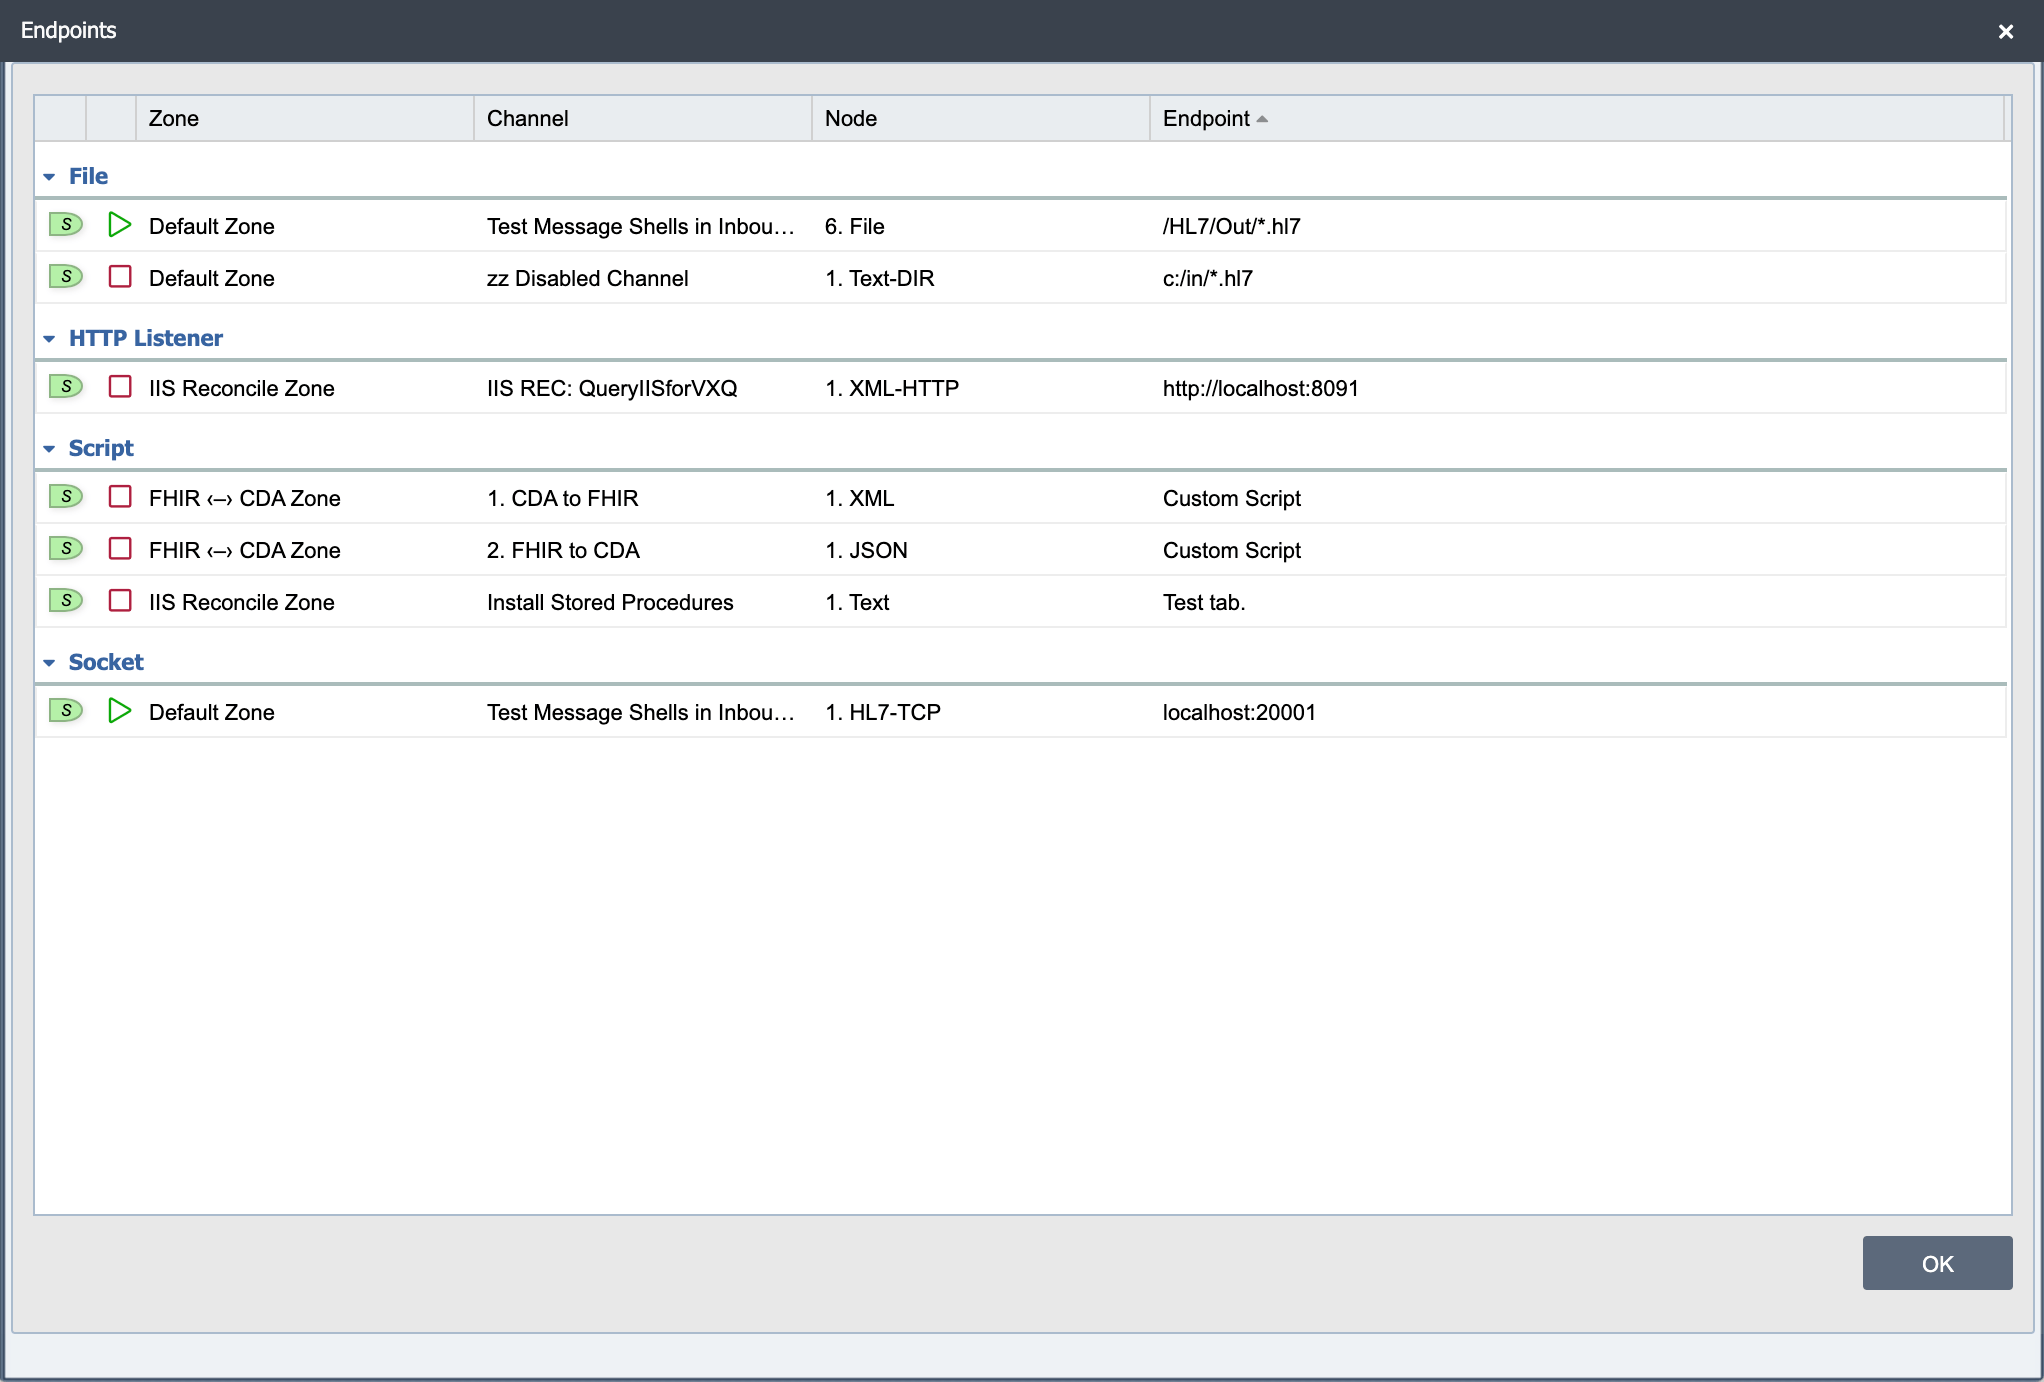Click the source icon for the http://localhost:8091 endpoint
Image resolution: width=2044 pixels, height=1382 pixels.
click(66, 387)
